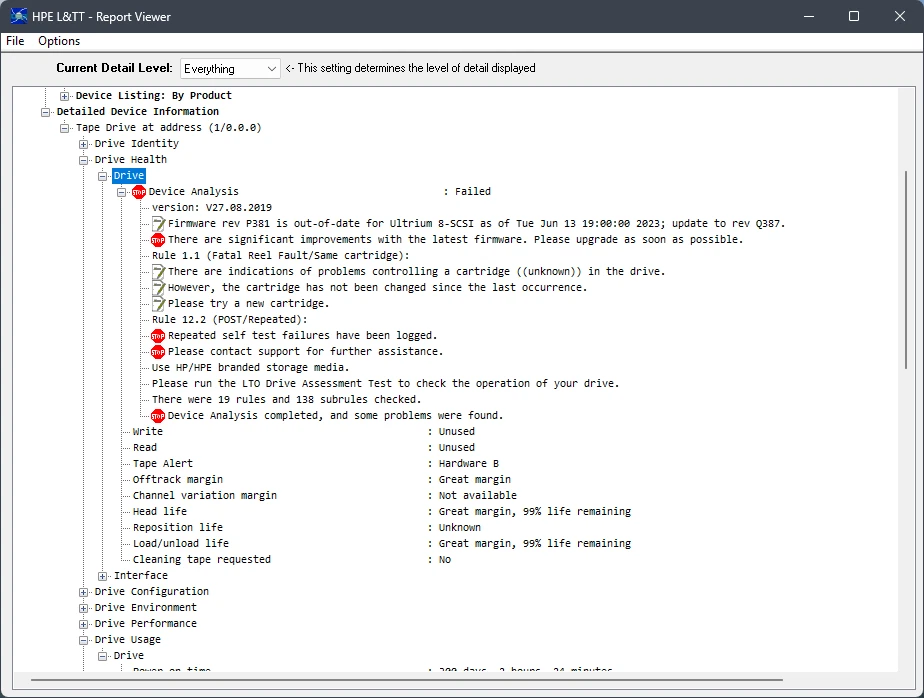Click stop icon beside Repeated self test failures
Viewport: 924px width, 698px height.
tap(158, 335)
